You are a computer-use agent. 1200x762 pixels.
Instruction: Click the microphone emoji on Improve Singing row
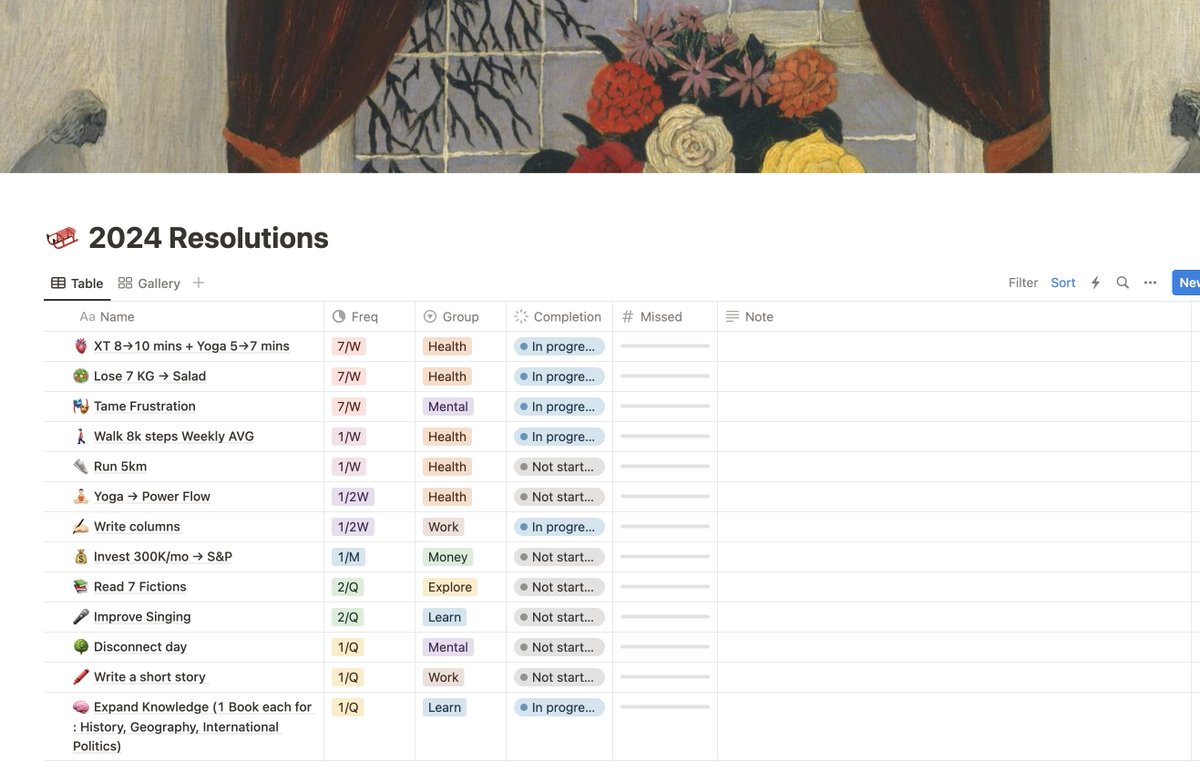pos(81,617)
